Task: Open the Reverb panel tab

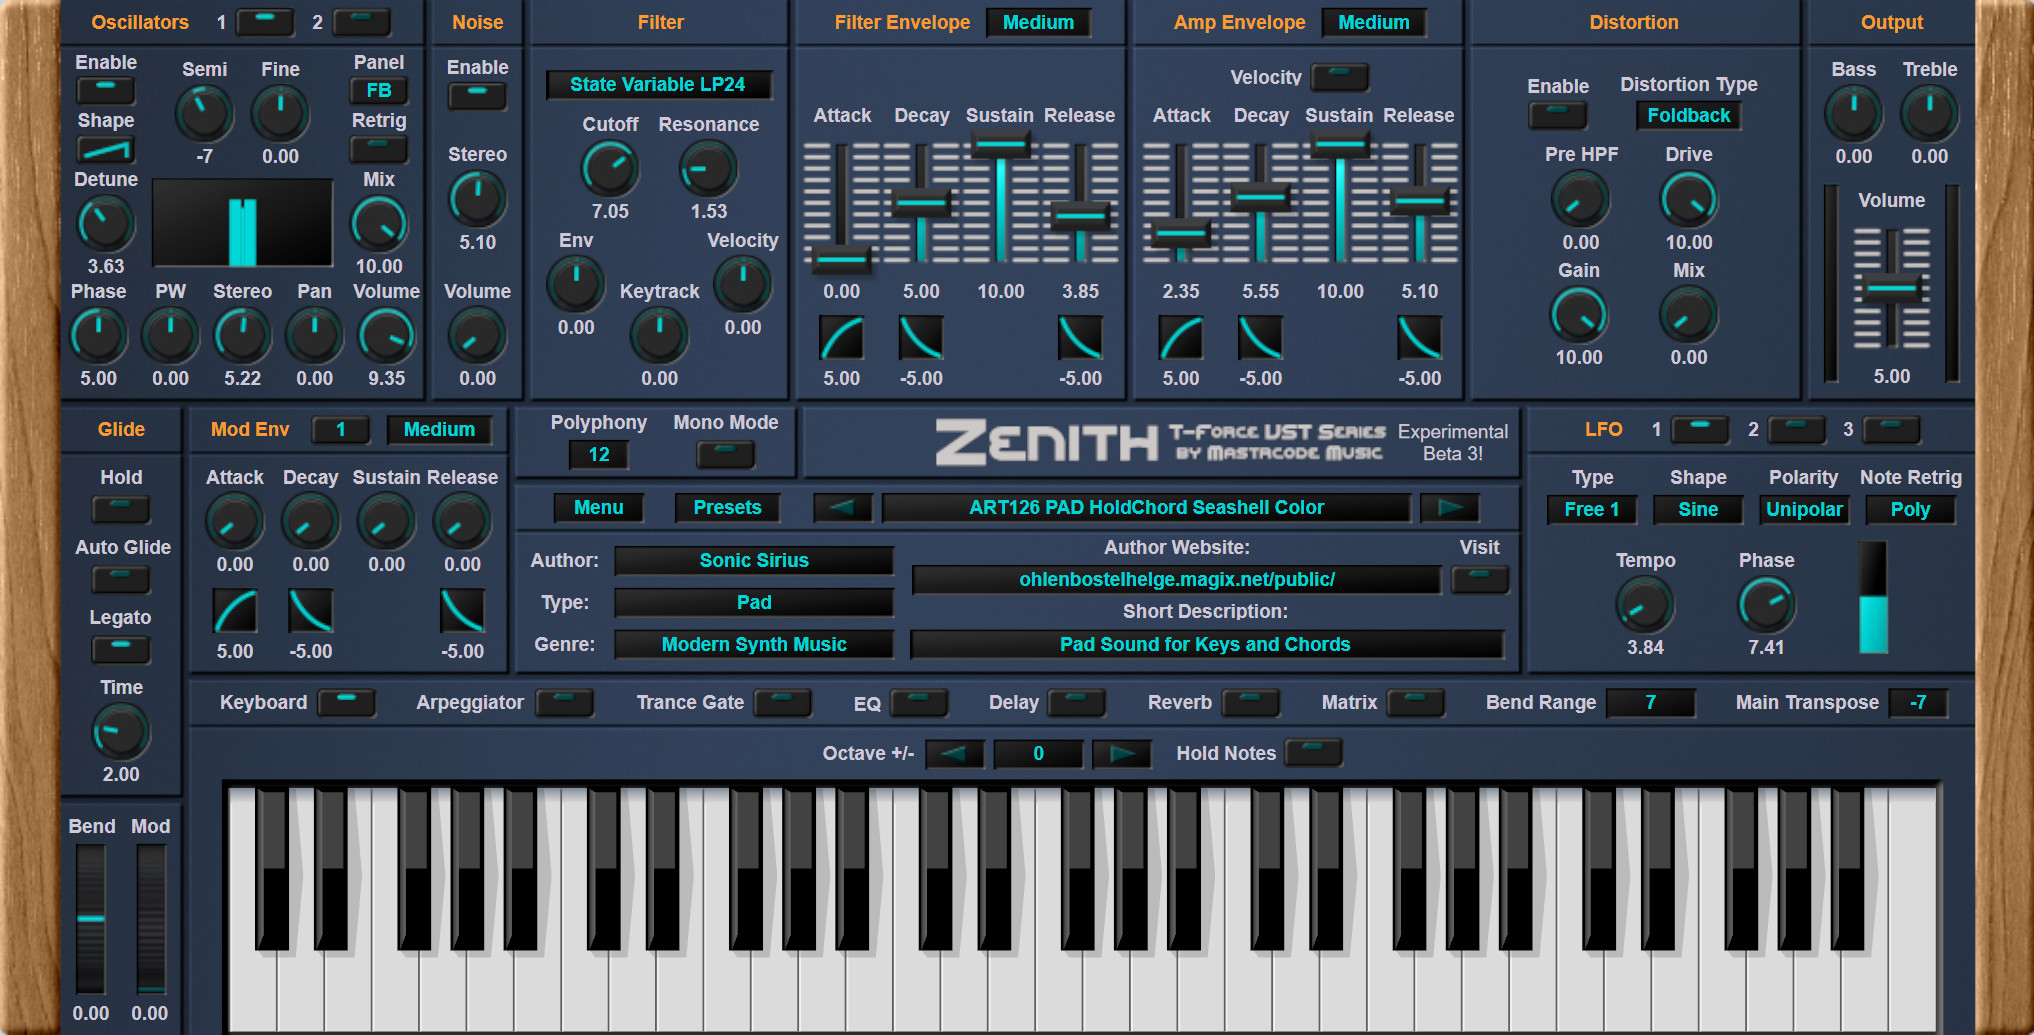Action: [x=1250, y=702]
